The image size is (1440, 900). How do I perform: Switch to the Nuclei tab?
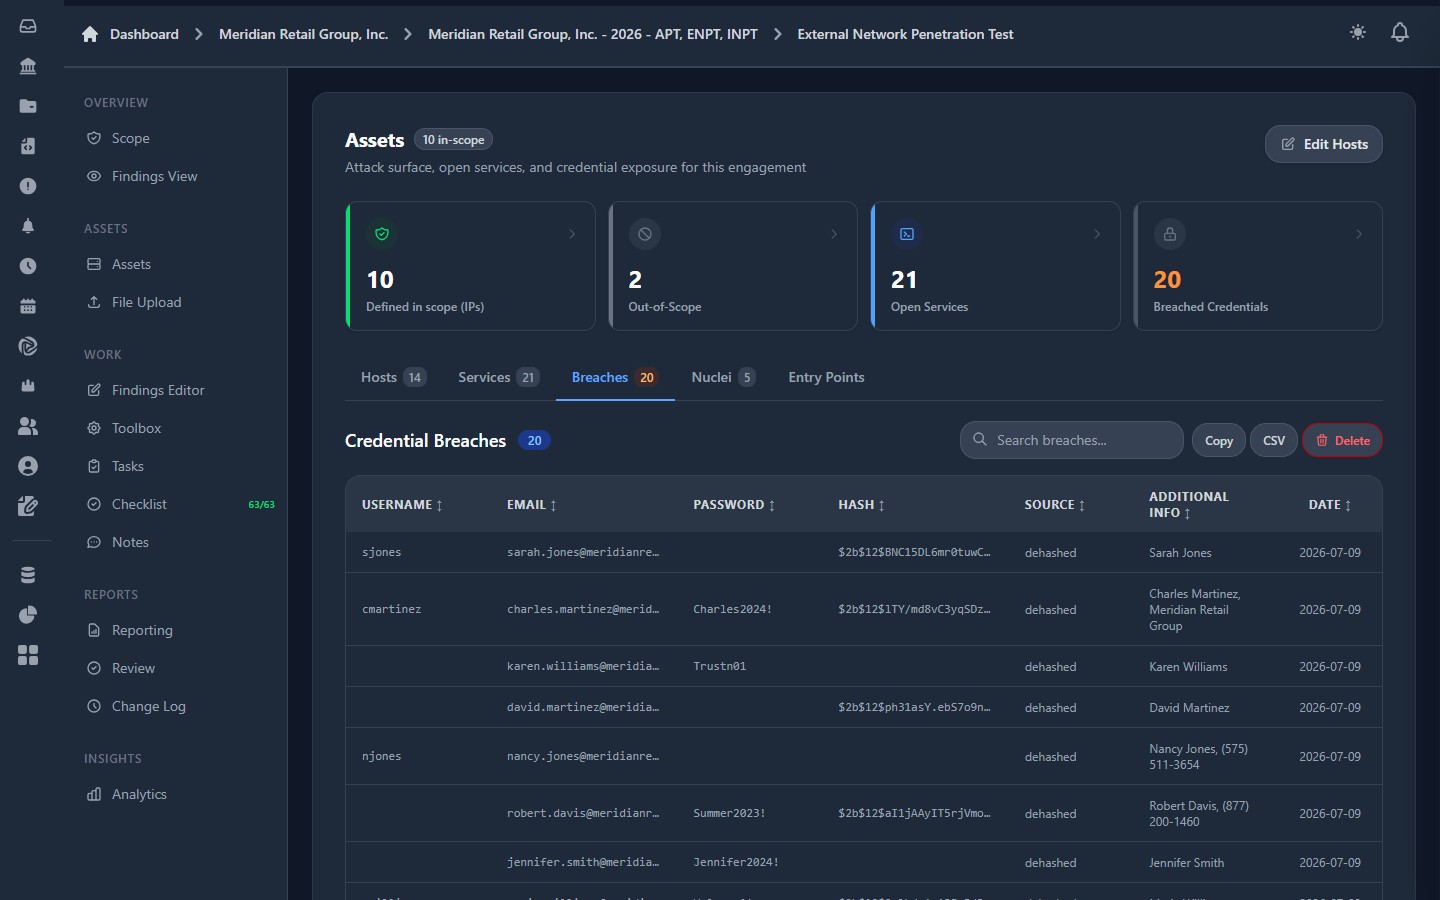tap(723, 377)
